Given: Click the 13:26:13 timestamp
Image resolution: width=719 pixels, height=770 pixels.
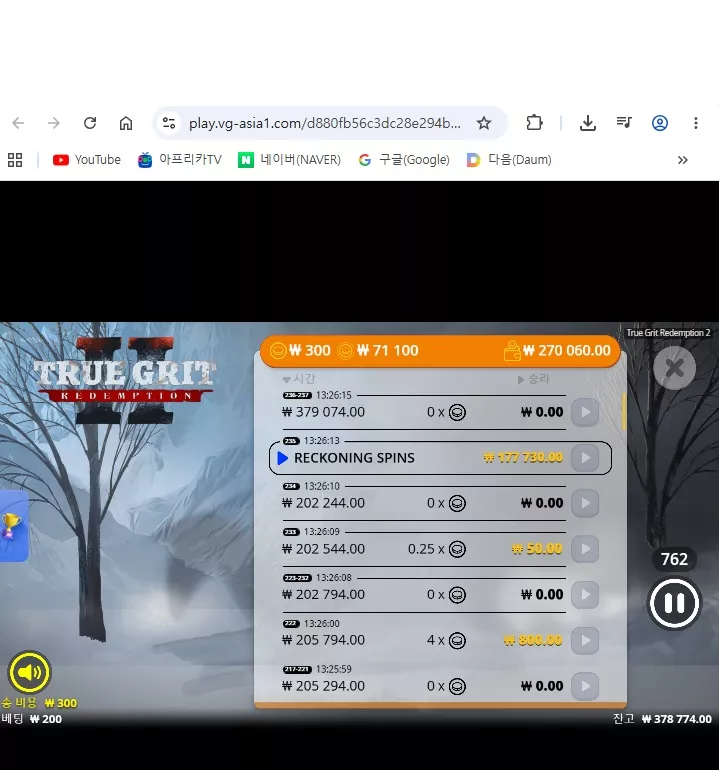Looking at the screenshot, I should coord(322,440).
